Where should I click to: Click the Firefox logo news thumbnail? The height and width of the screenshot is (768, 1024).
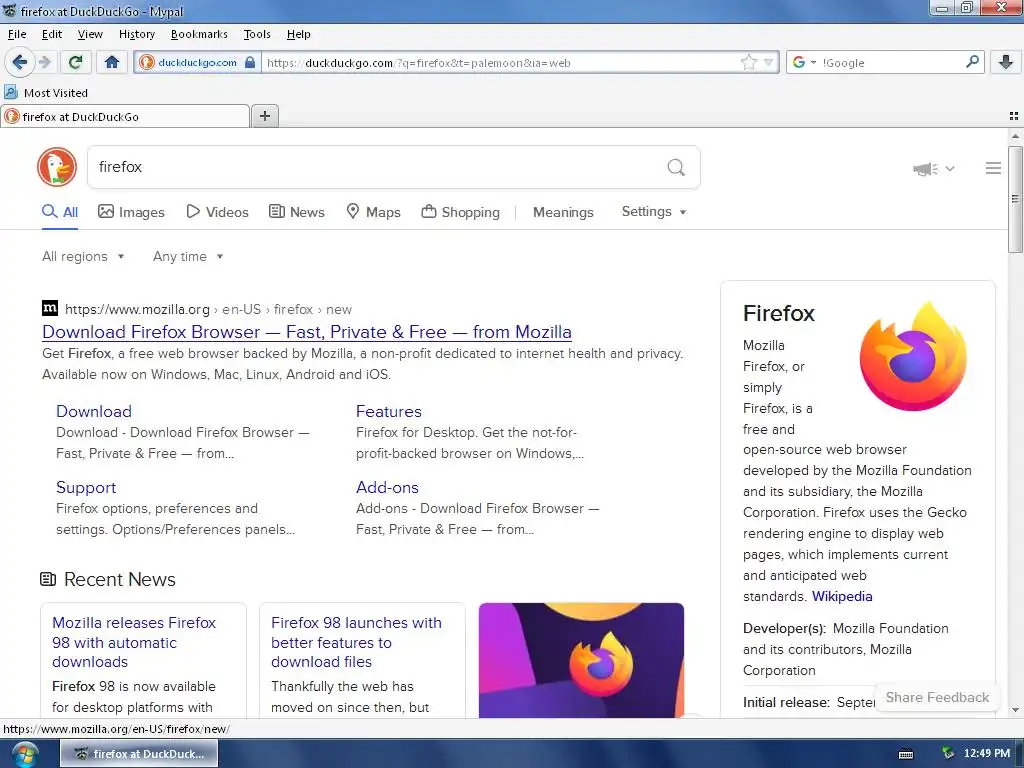pos(581,660)
